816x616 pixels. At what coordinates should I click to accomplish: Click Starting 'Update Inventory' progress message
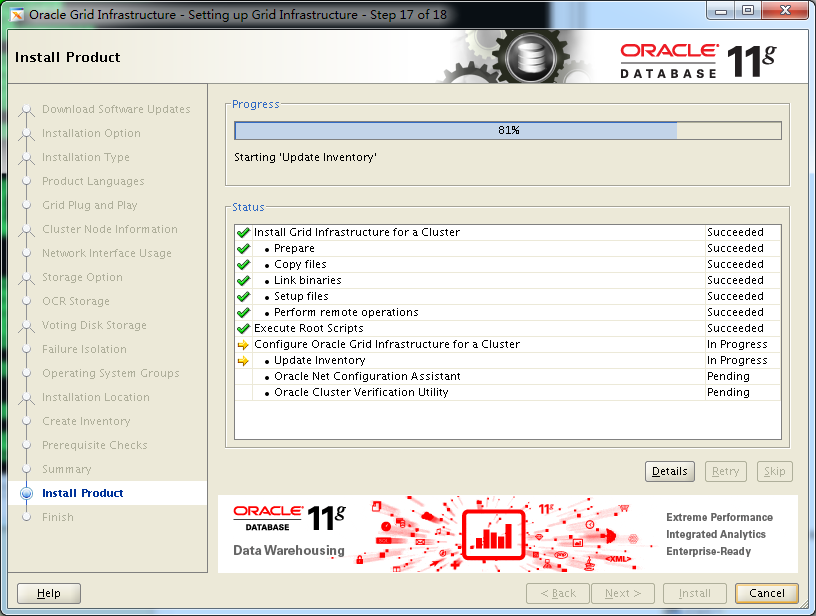coord(305,157)
